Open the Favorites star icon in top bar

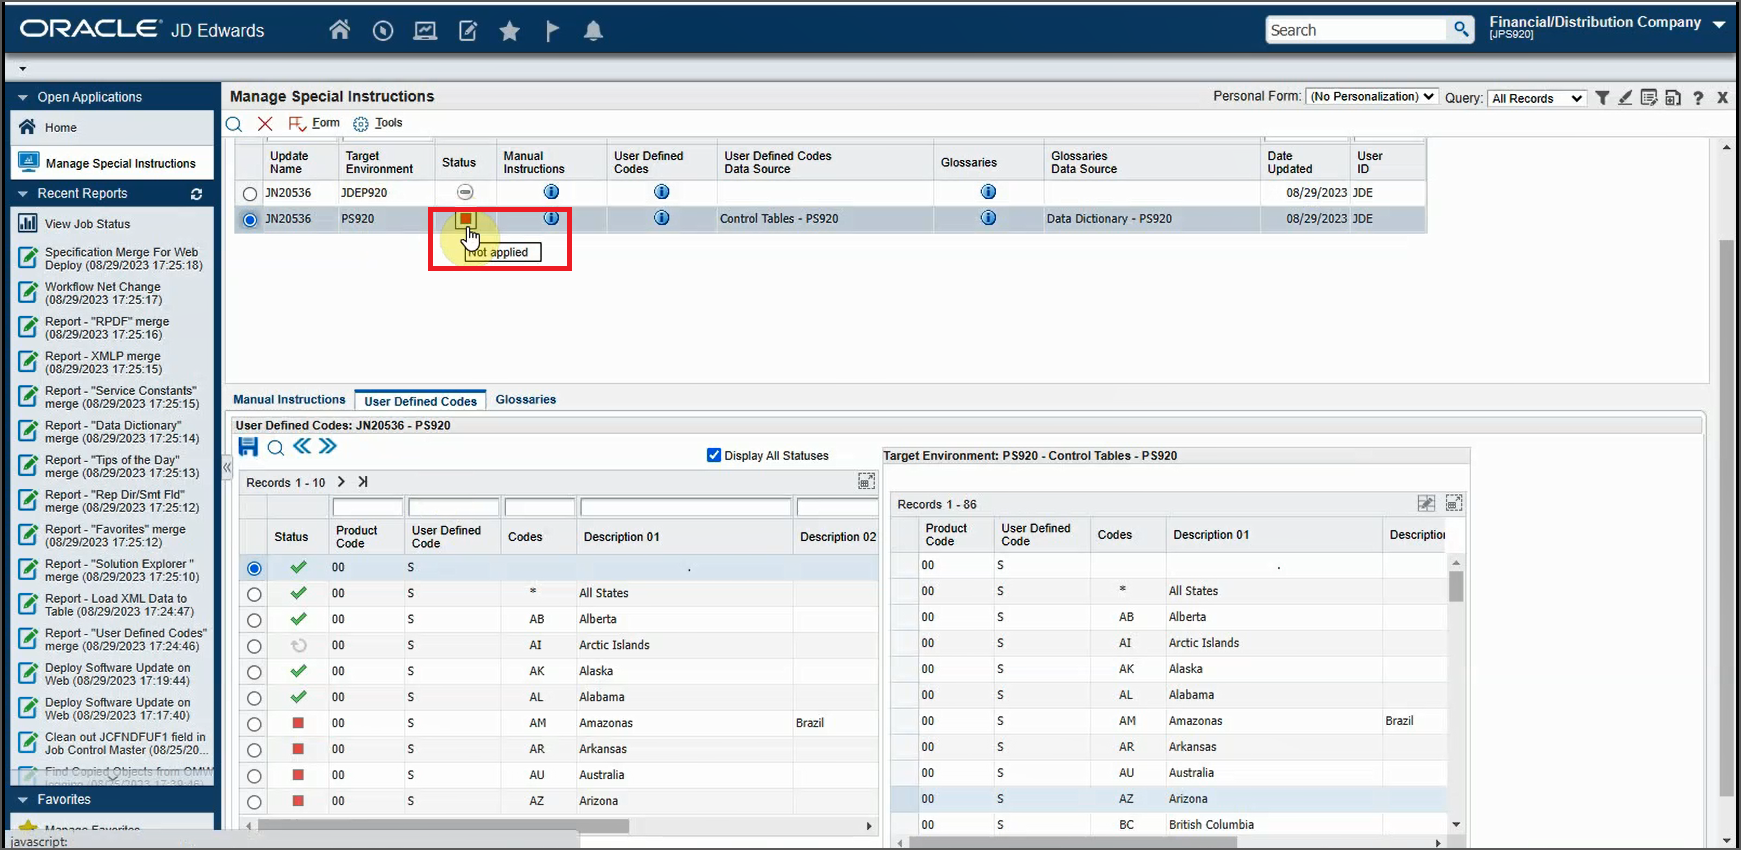click(x=510, y=31)
